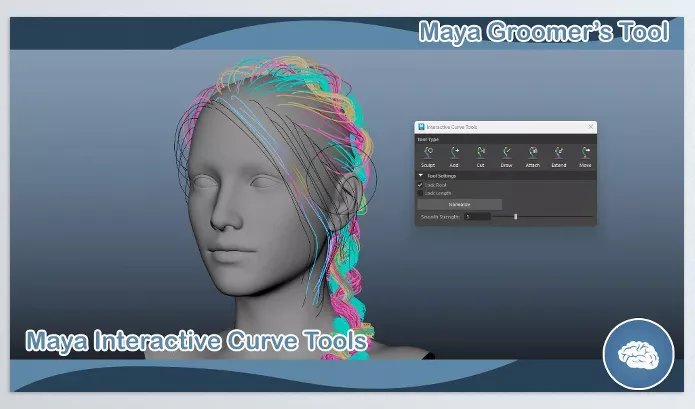The width and height of the screenshot is (695, 409).
Task: Close the Interactive Curve Tools window
Action: (590, 127)
